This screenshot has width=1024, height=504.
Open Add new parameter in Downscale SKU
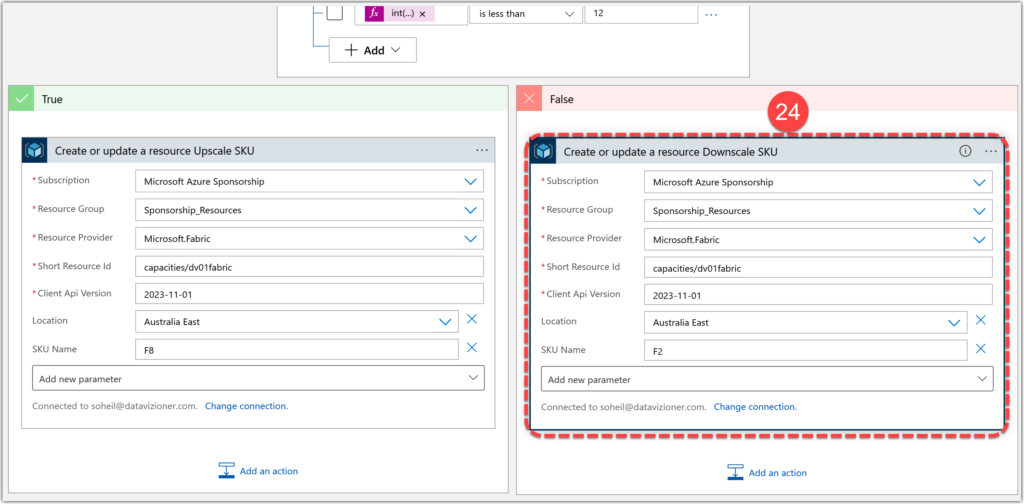[x=767, y=379]
